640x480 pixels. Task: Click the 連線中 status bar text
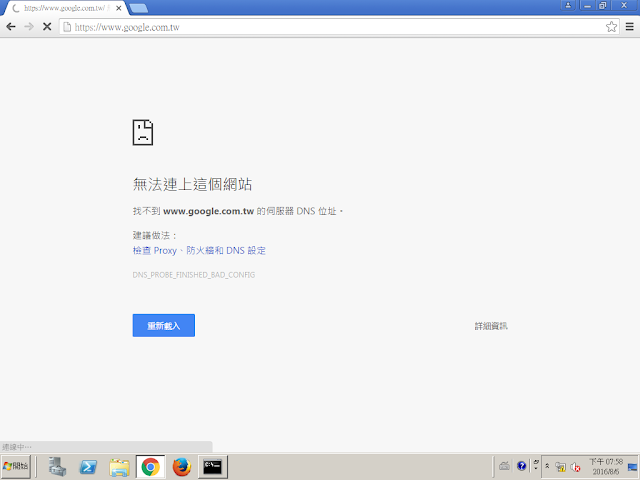click(17, 447)
